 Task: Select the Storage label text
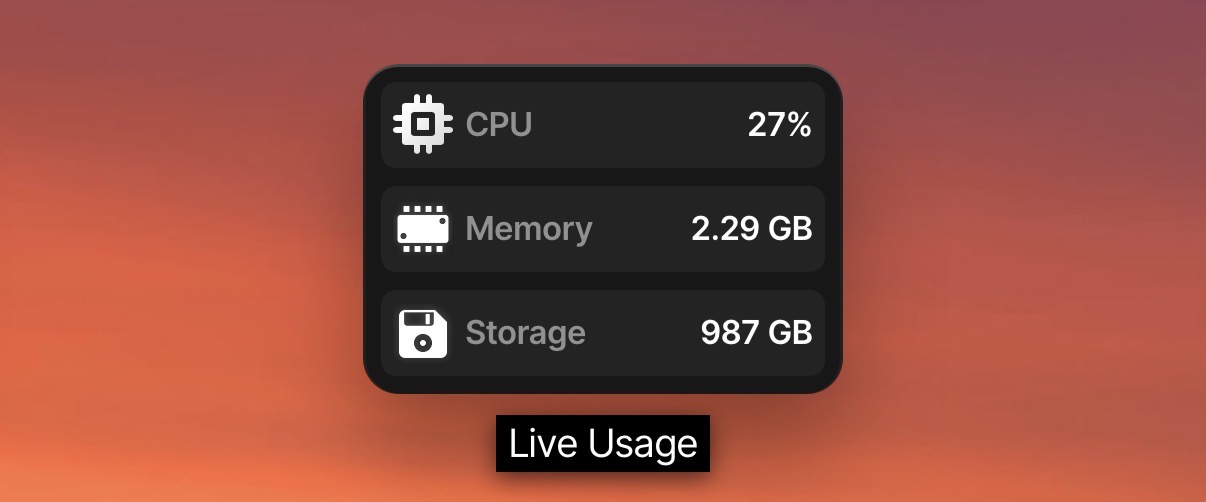(526, 333)
